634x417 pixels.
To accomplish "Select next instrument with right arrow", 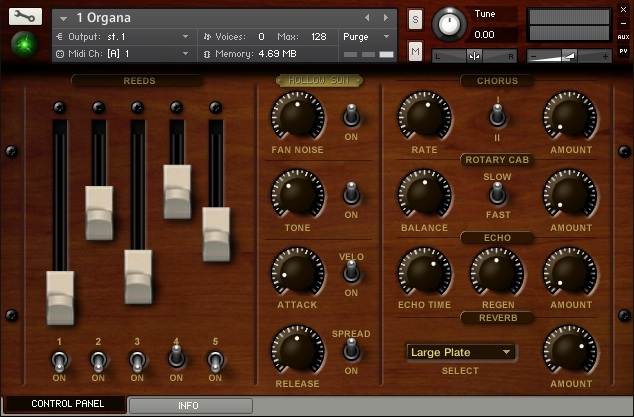I will pos(386,18).
